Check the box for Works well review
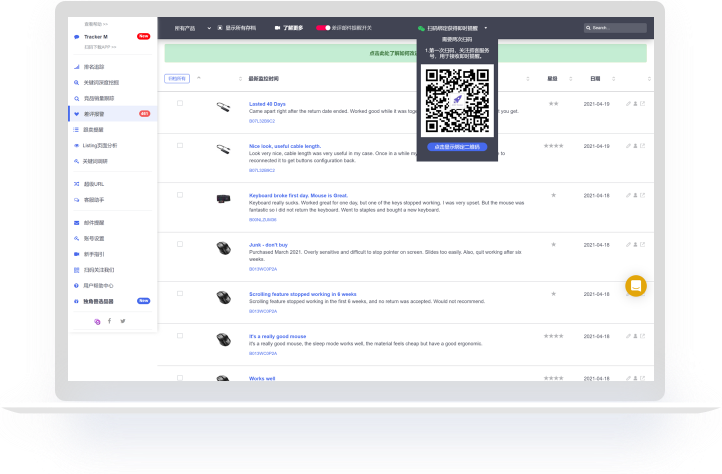Screen dimensions: 722x474 (180, 378)
